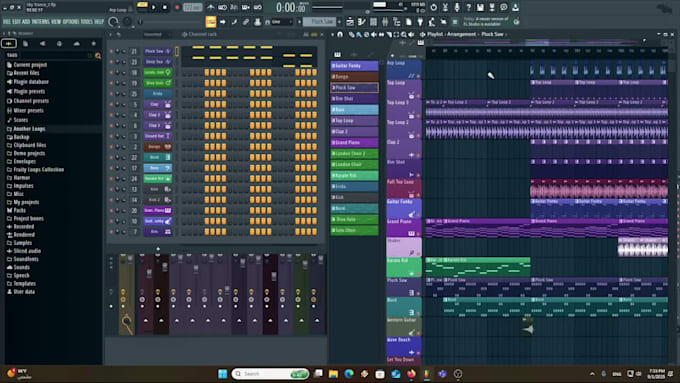Open the mixer view toolbar icon
The height and width of the screenshot is (383, 680).
tap(385, 21)
